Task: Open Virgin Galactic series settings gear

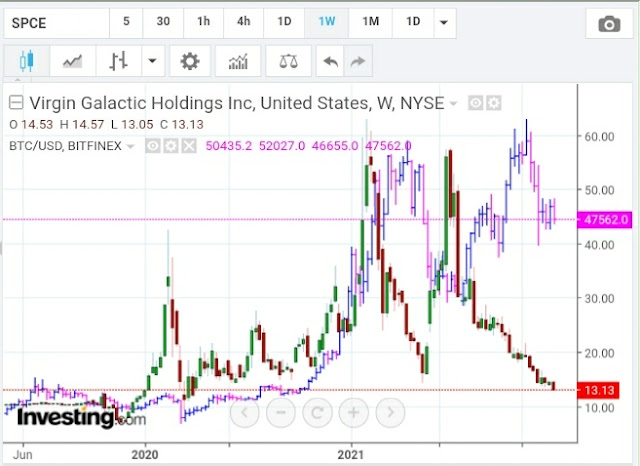Action: pos(493,103)
